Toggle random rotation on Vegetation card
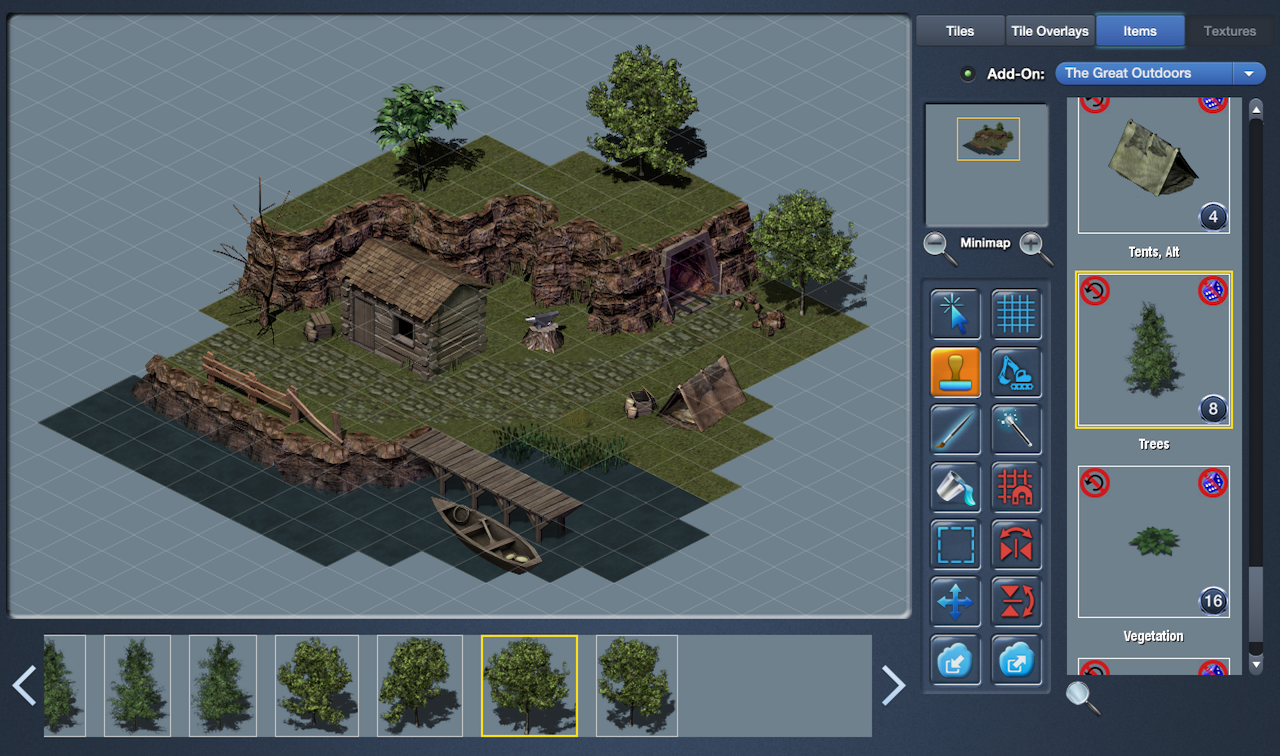Viewport: 1280px width, 756px height. (x=1095, y=483)
